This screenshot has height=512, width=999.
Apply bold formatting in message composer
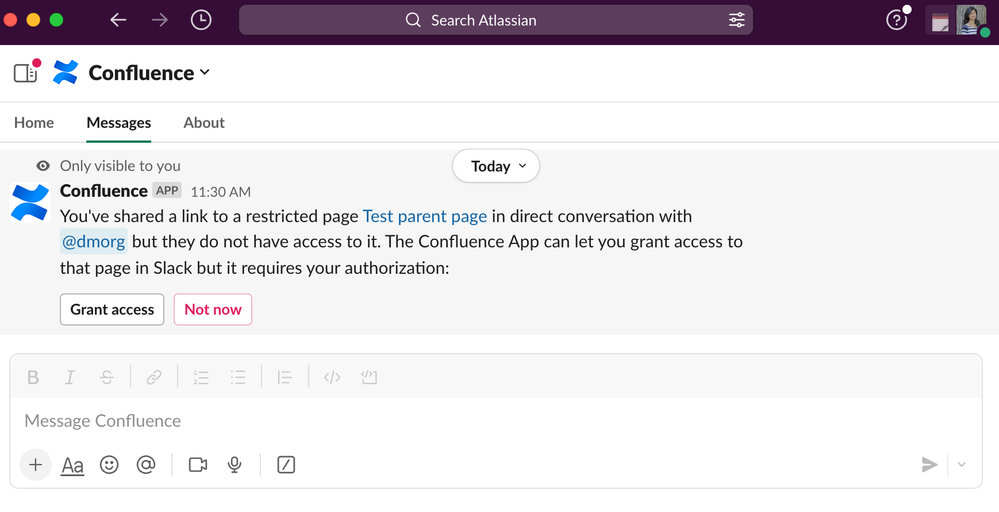(33, 377)
